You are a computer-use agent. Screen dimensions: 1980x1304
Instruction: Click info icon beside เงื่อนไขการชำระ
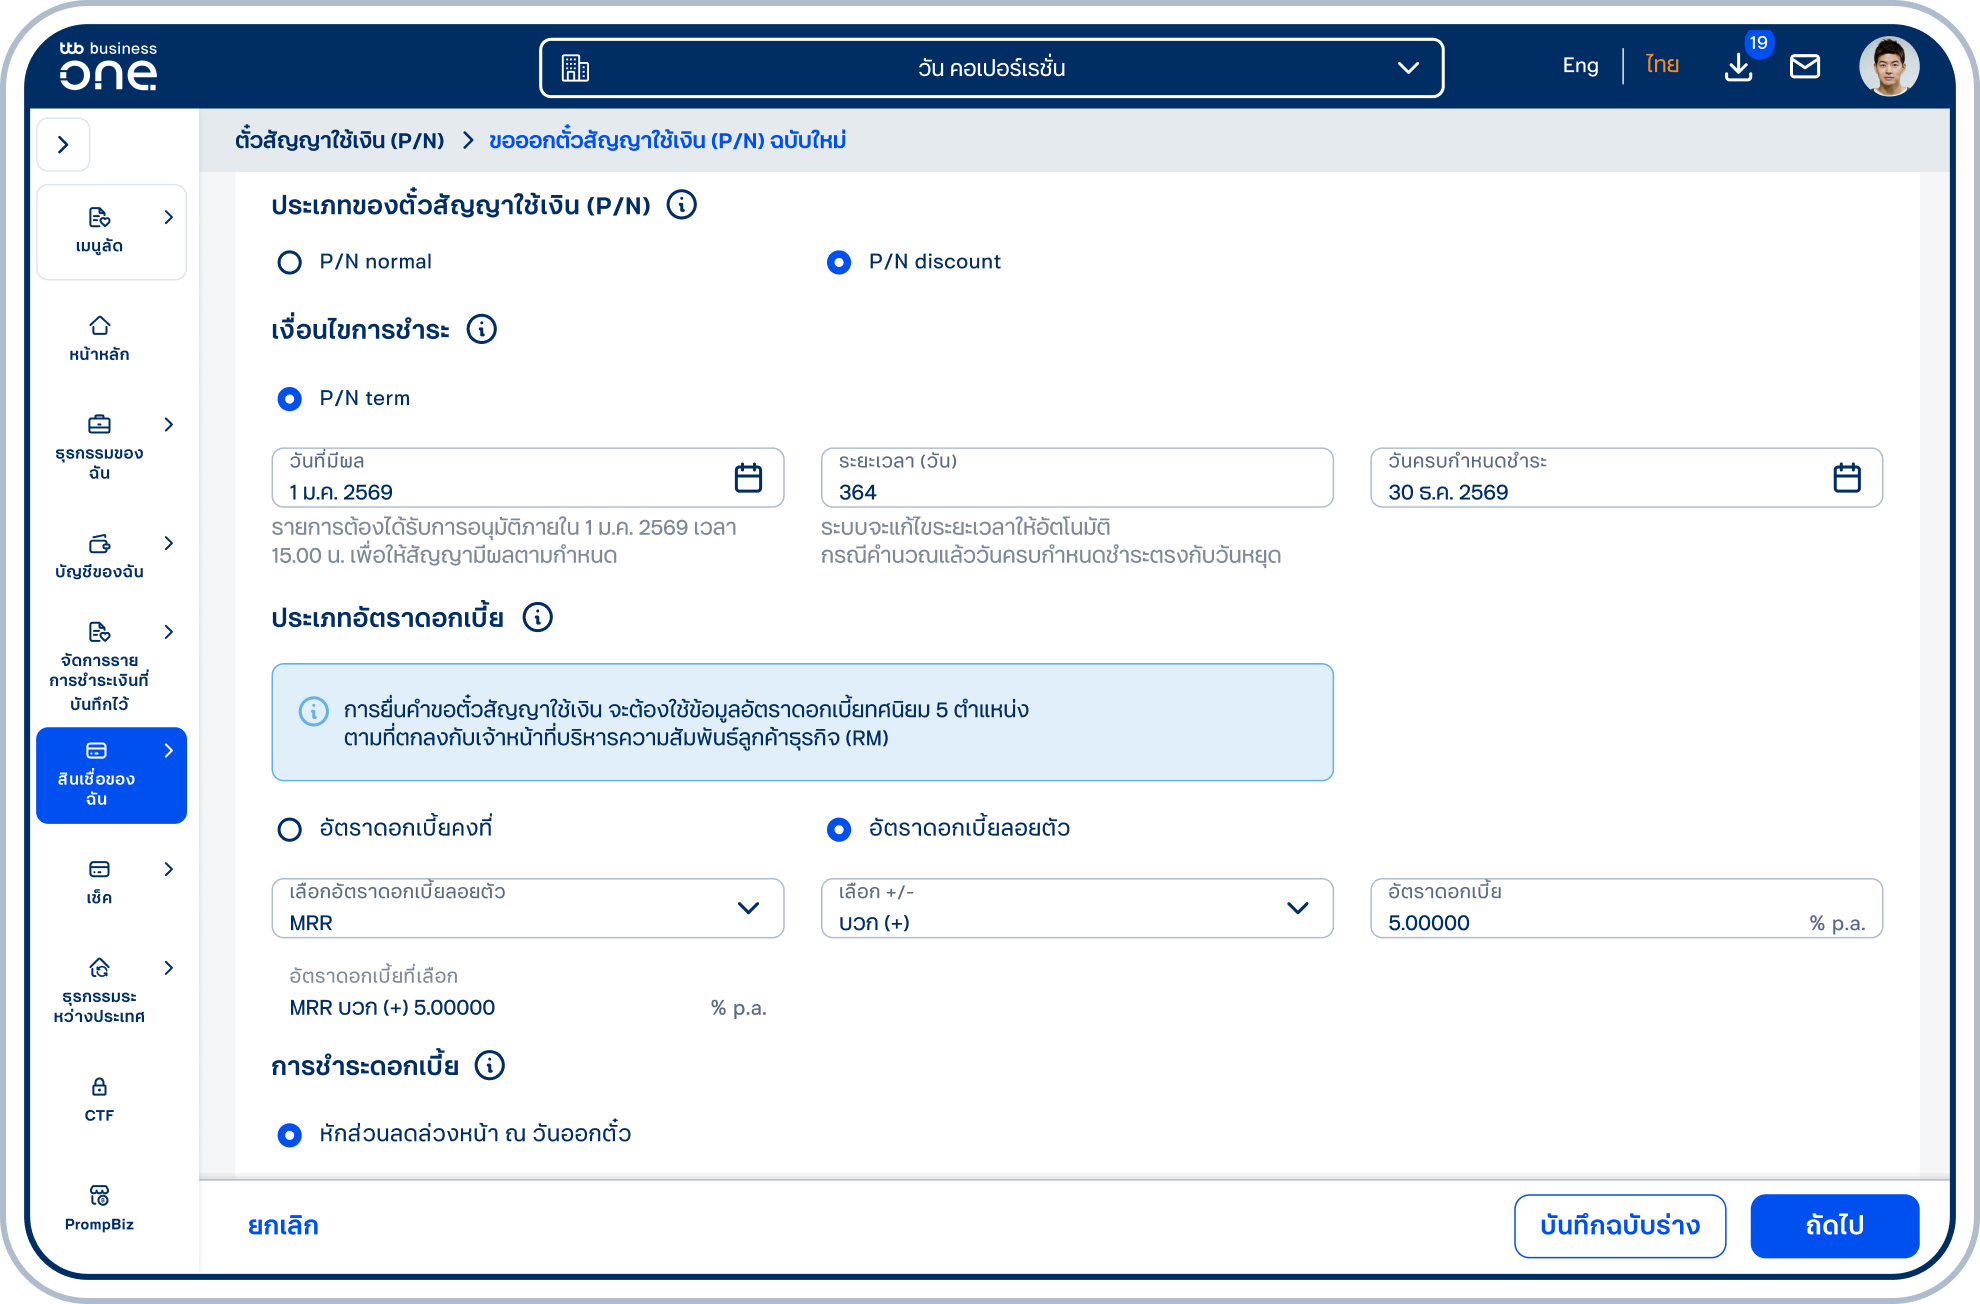[482, 329]
